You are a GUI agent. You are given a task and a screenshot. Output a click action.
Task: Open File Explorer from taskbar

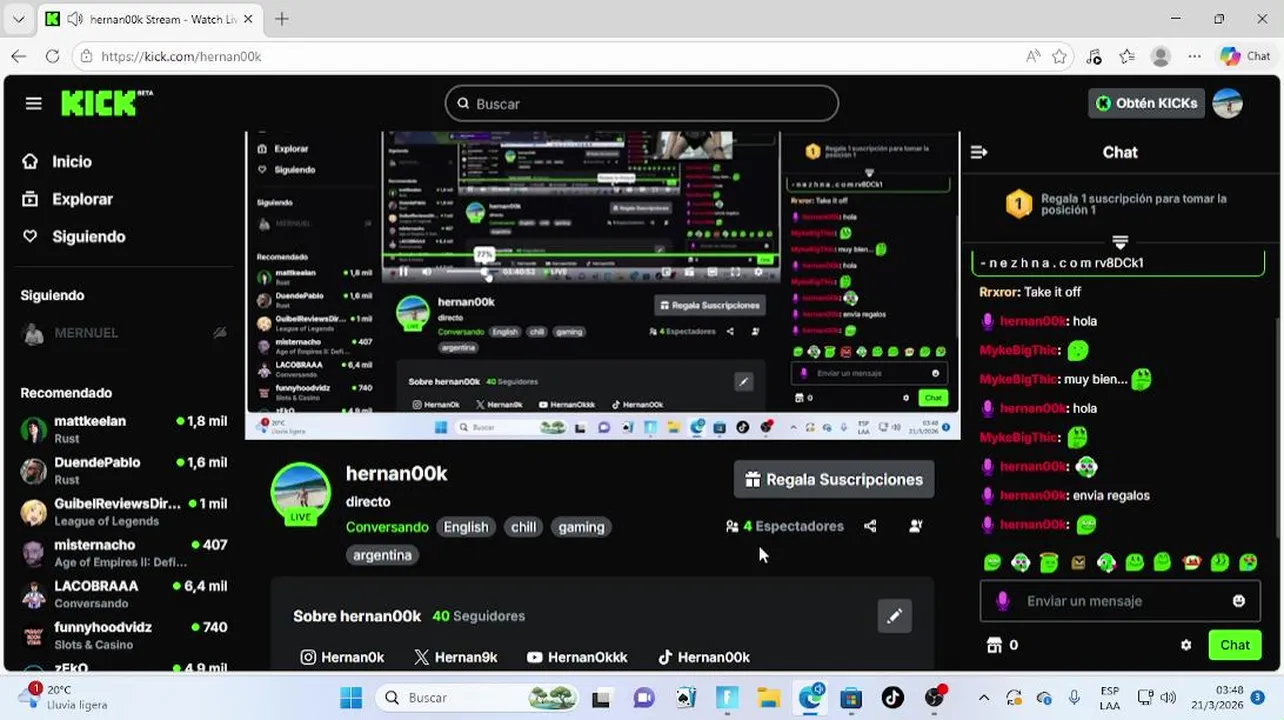point(768,697)
